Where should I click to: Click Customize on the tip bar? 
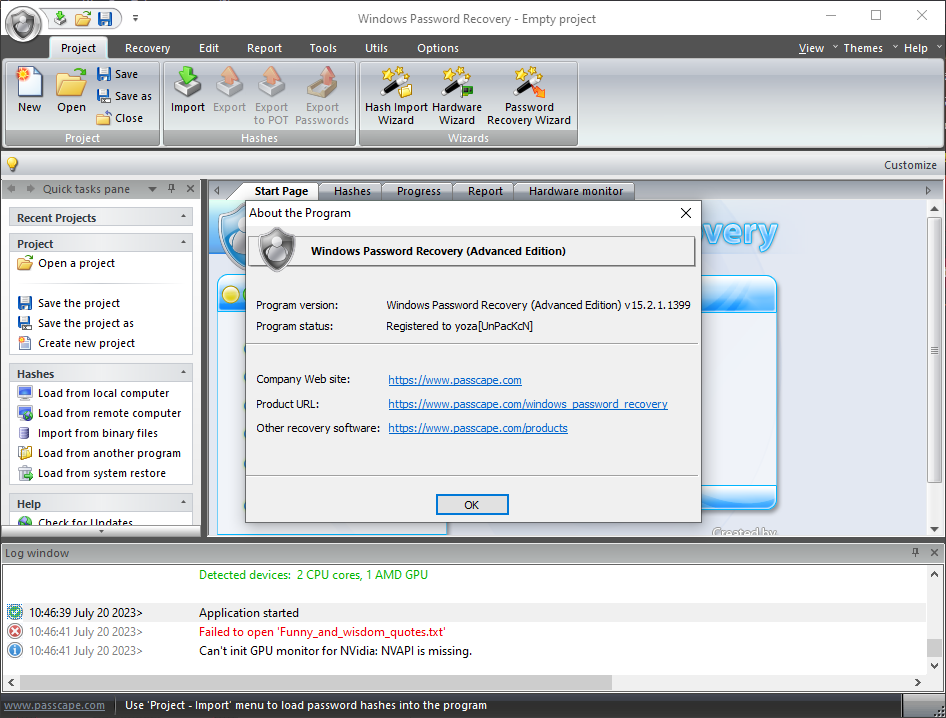(x=910, y=165)
